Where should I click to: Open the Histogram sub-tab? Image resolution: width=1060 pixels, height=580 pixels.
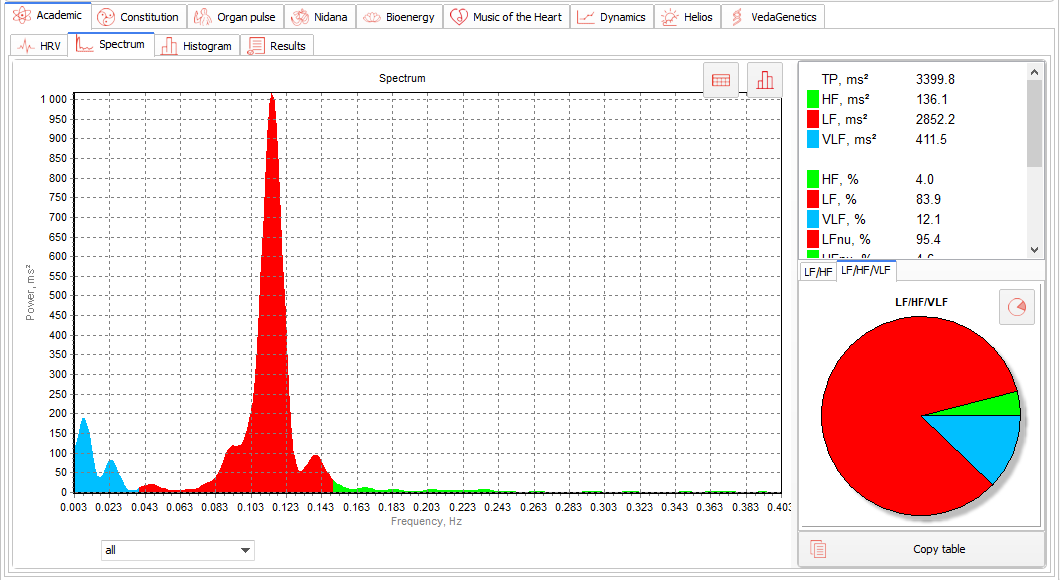point(197,46)
